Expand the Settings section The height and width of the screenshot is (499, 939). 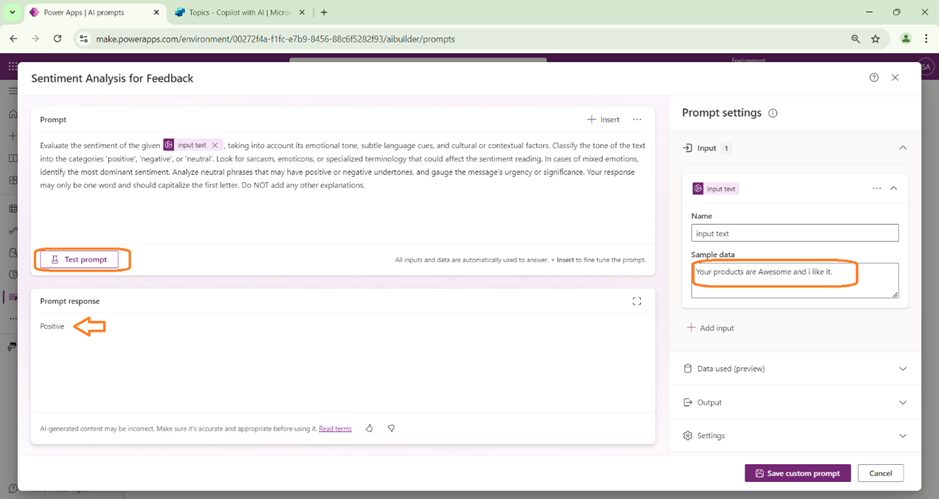902,436
